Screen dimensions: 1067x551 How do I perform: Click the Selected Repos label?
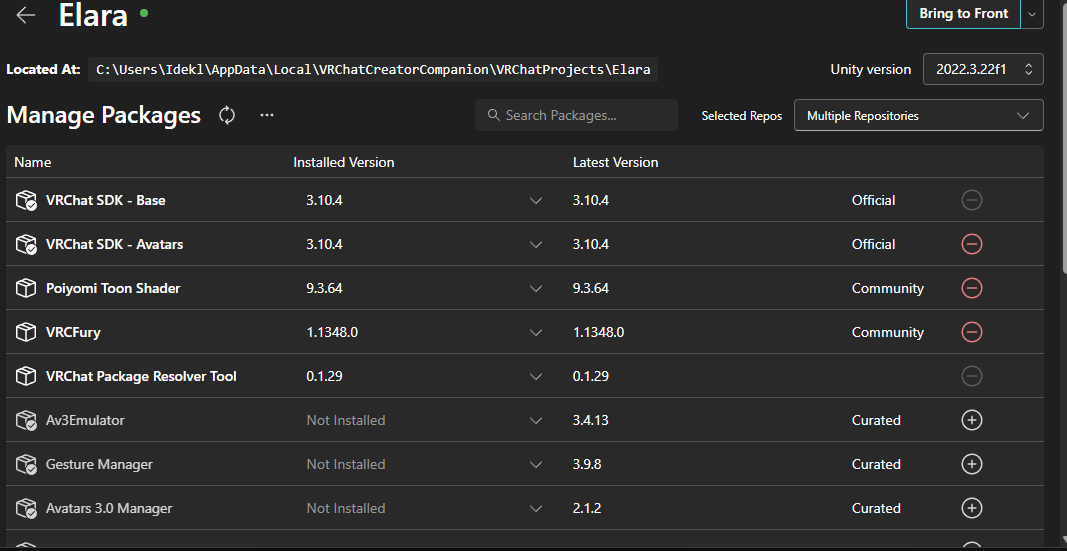pyautogui.click(x=742, y=116)
